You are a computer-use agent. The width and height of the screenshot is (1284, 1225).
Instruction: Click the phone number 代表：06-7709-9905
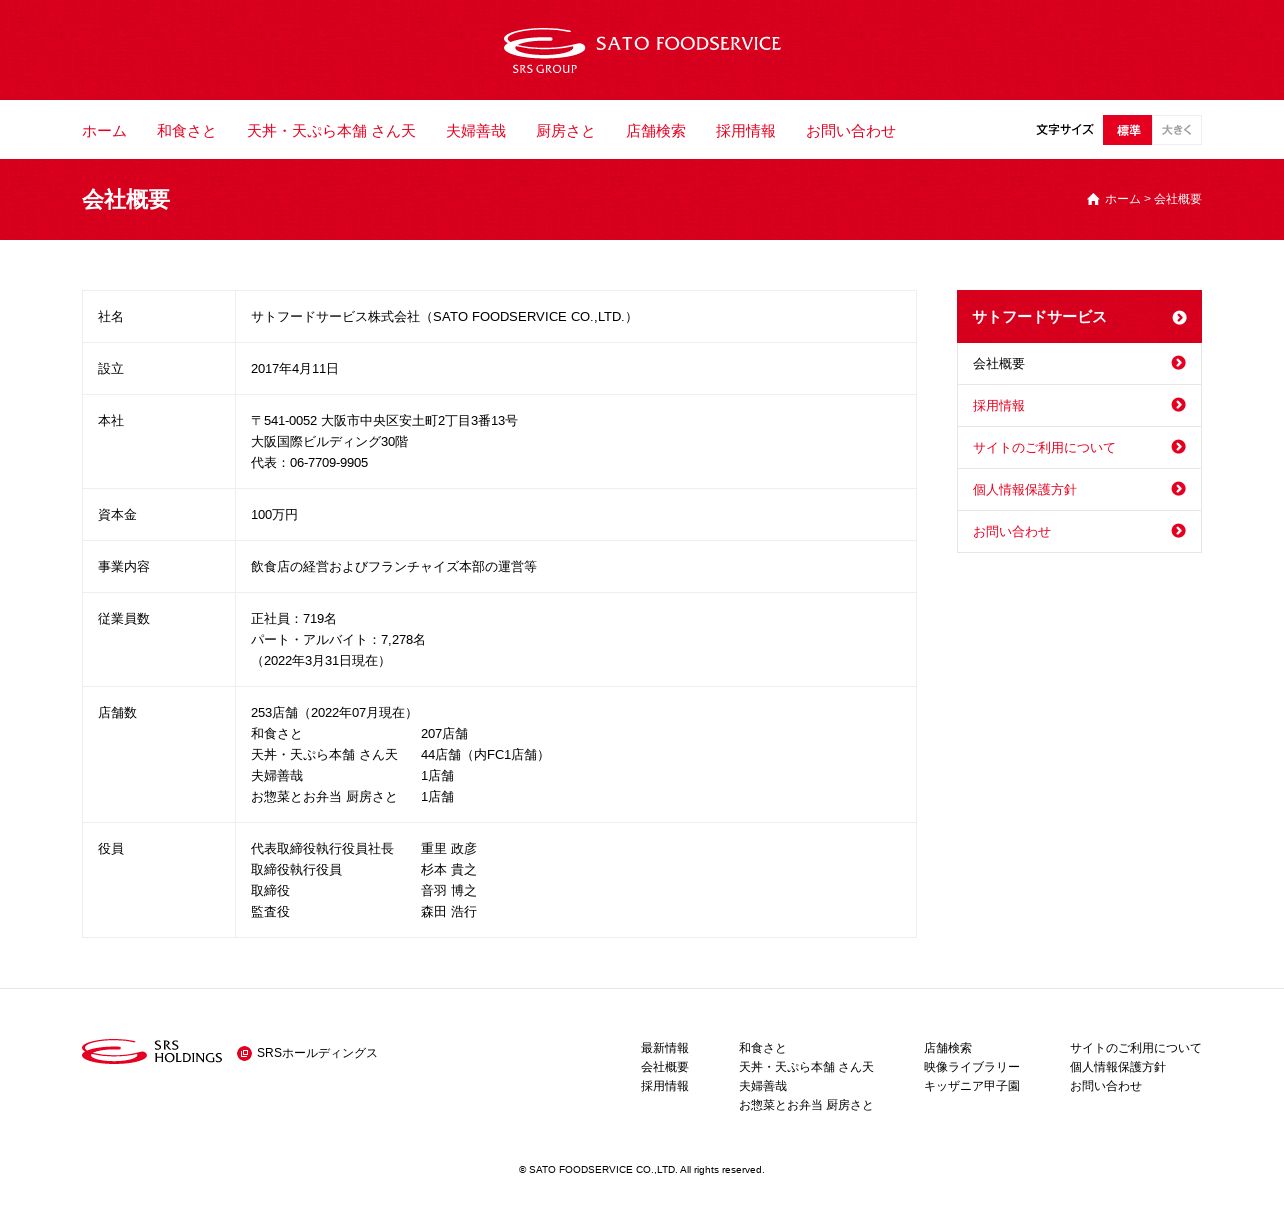click(x=310, y=463)
